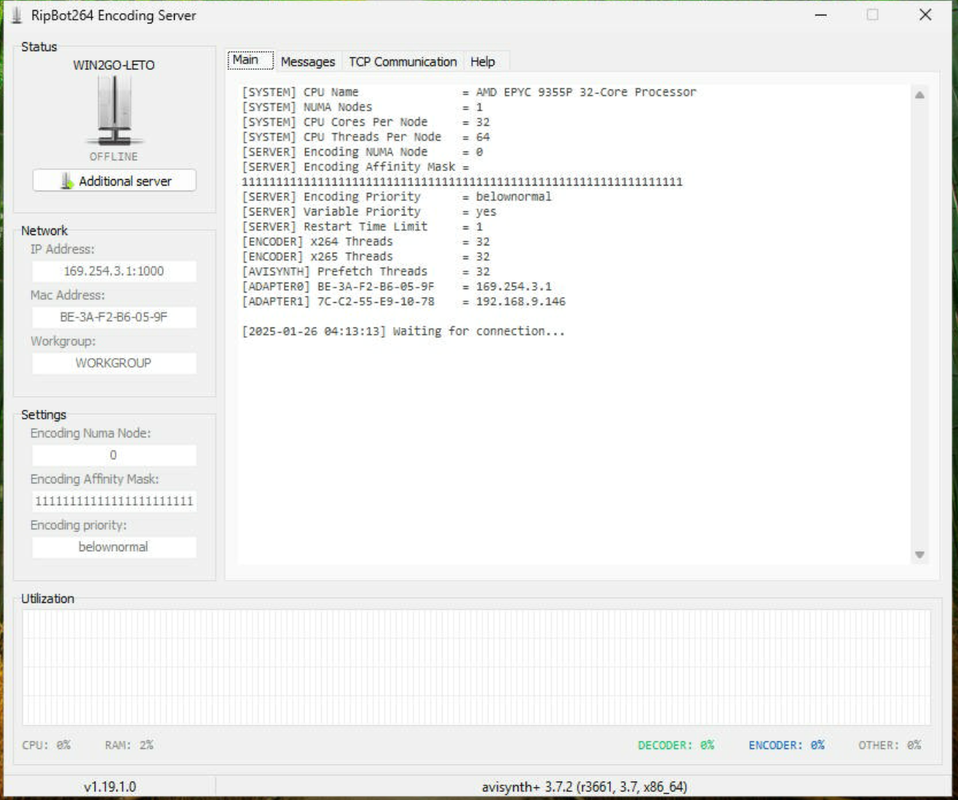Switch to the Main tab
The height and width of the screenshot is (800, 958).
click(x=250, y=61)
